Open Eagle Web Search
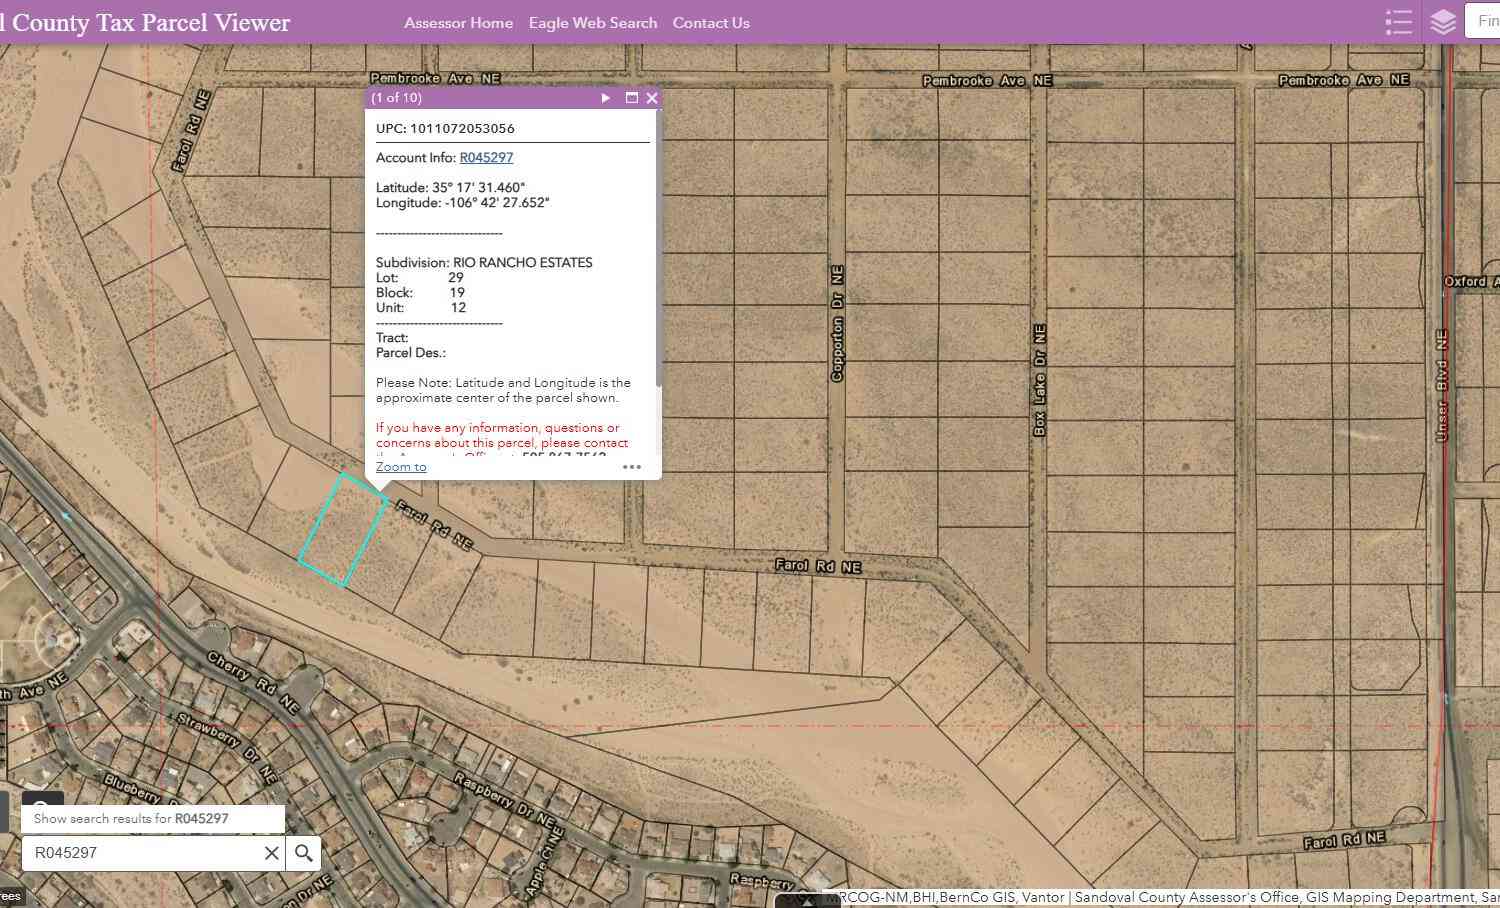Image resolution: width=1500 pixels, height=908 pixels. click(x=593, y=22)
